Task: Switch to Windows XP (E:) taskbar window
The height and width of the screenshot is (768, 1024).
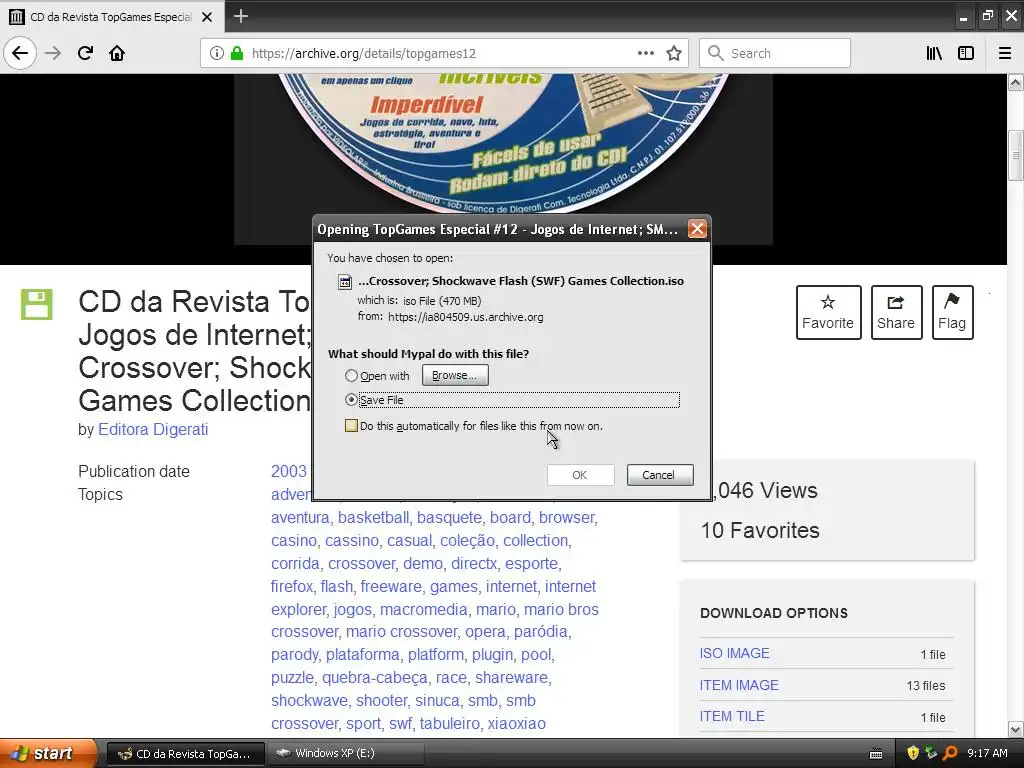Action: tap(345, 753)
